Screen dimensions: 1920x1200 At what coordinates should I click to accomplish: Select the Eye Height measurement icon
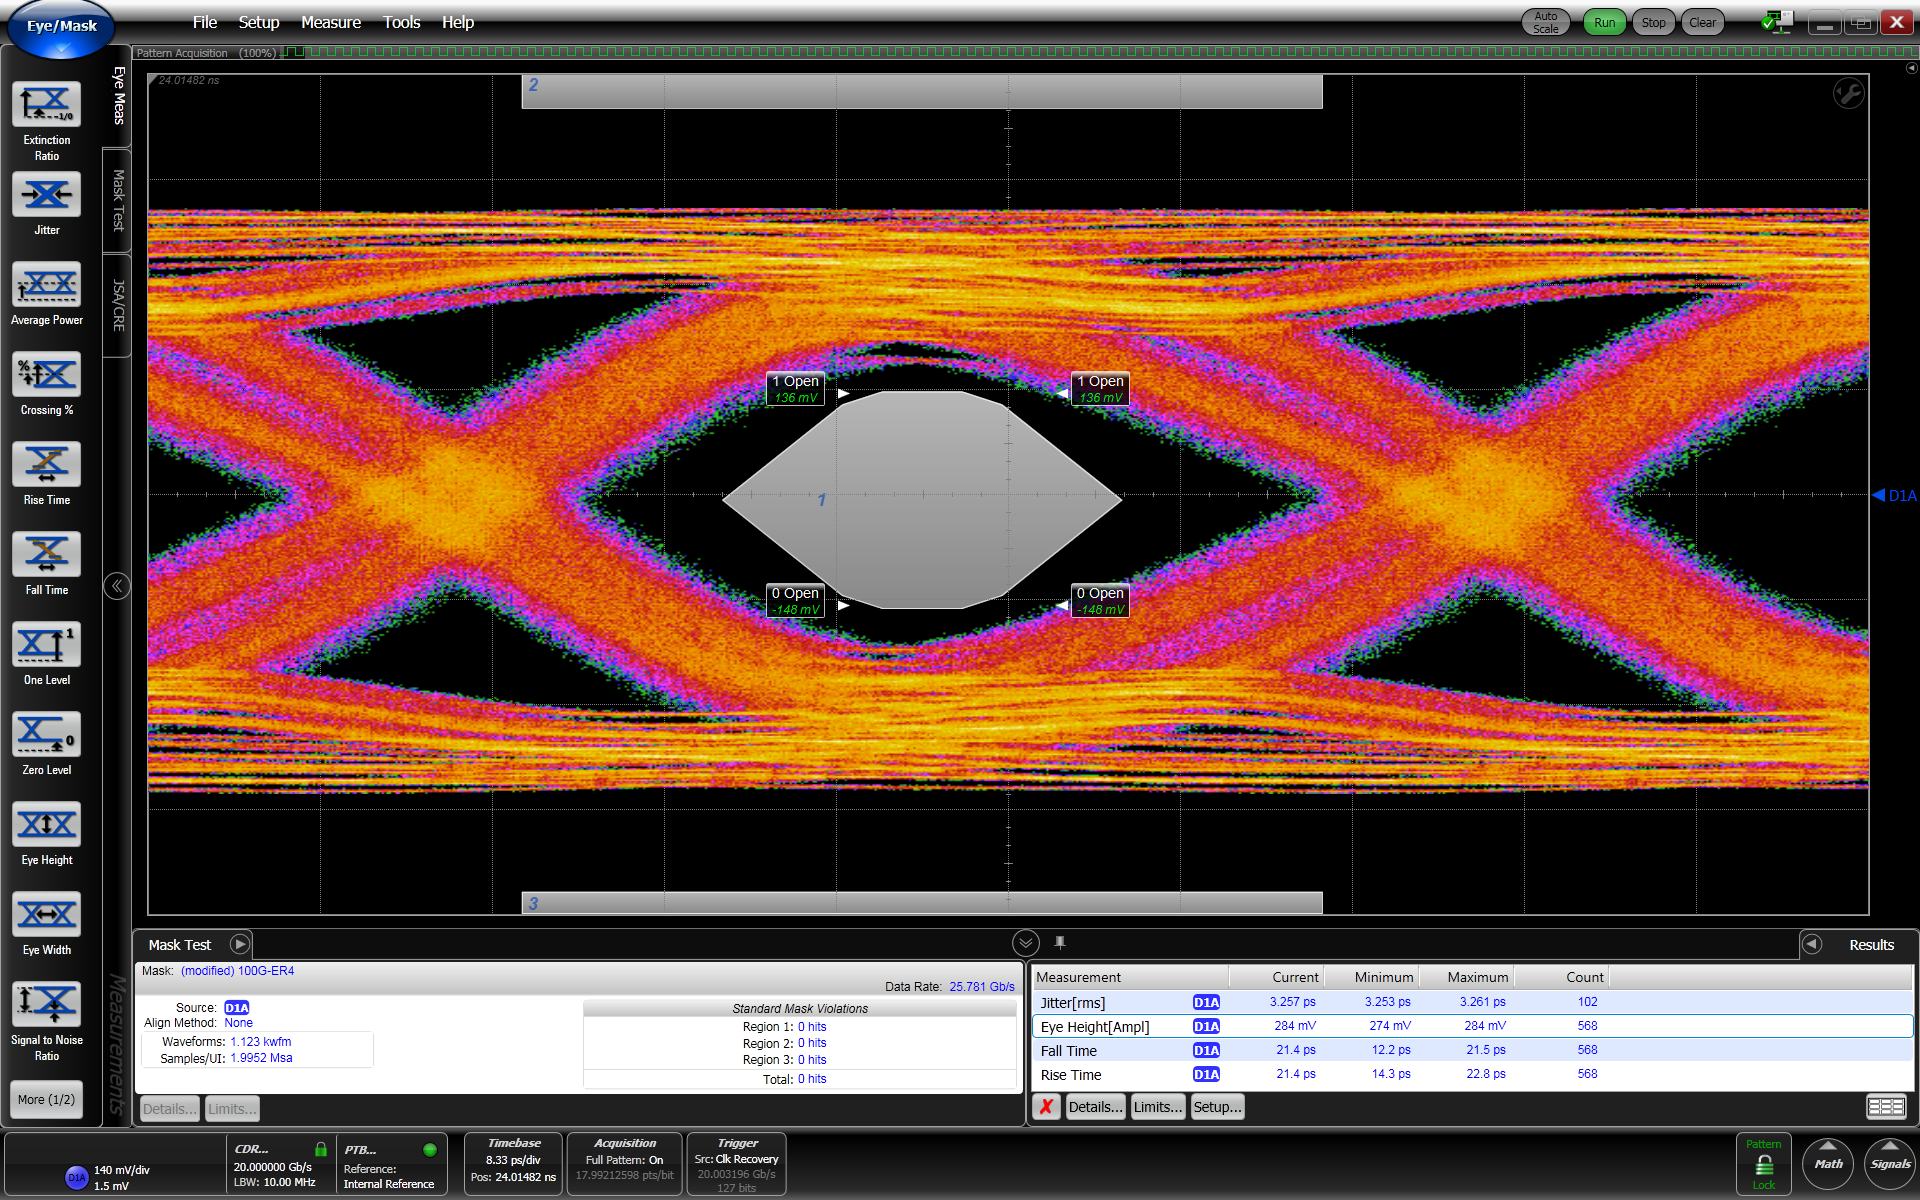pos(46,824)
